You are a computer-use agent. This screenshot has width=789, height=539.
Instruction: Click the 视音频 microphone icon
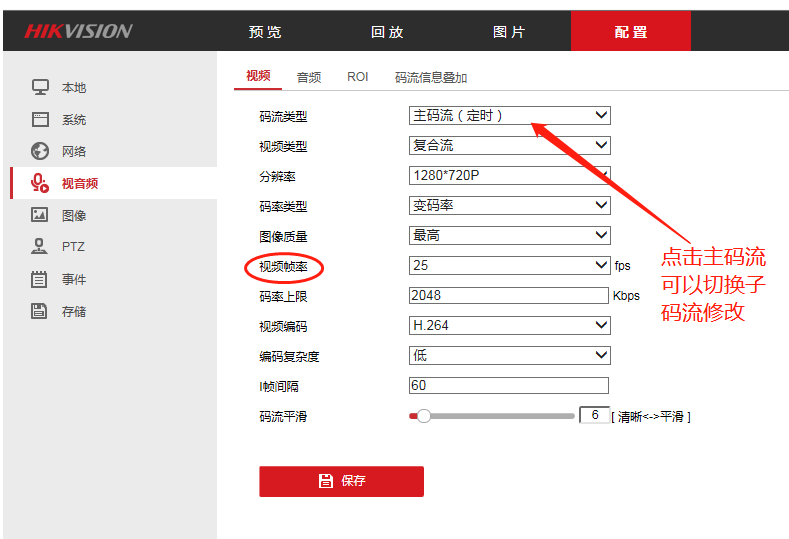coord(40,183)
